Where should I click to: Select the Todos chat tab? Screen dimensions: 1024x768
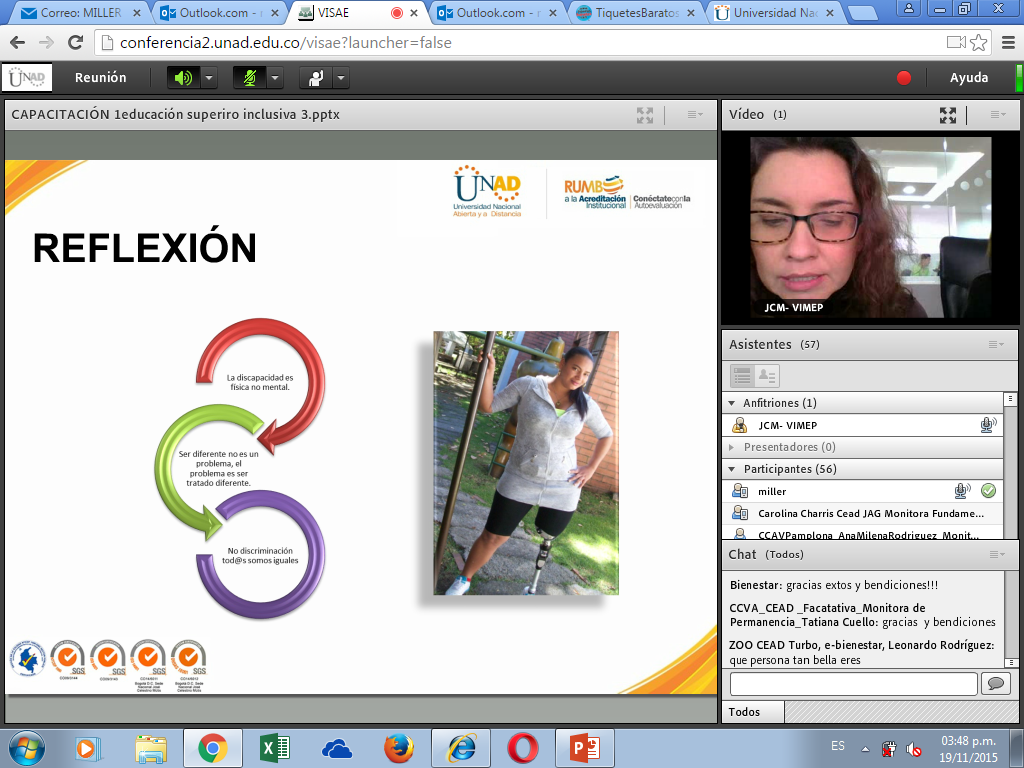(x=745, y=712)
